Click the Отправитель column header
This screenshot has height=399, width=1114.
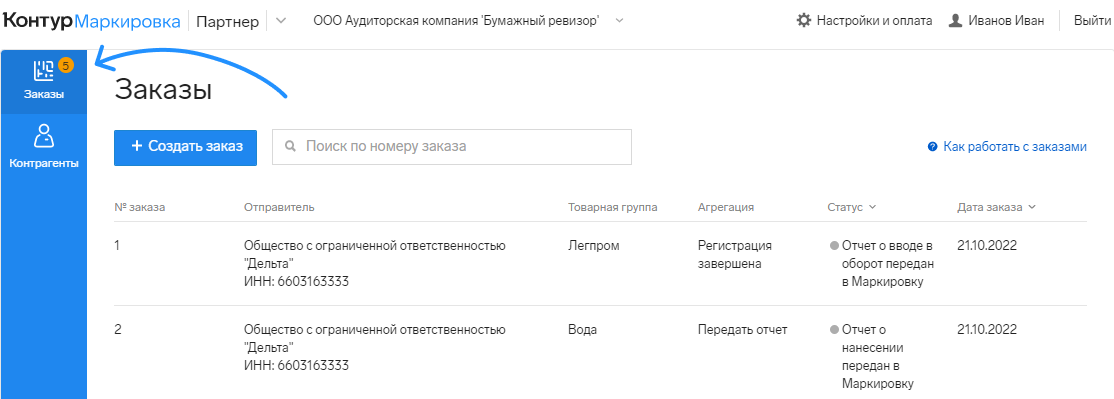coord(279,207)
